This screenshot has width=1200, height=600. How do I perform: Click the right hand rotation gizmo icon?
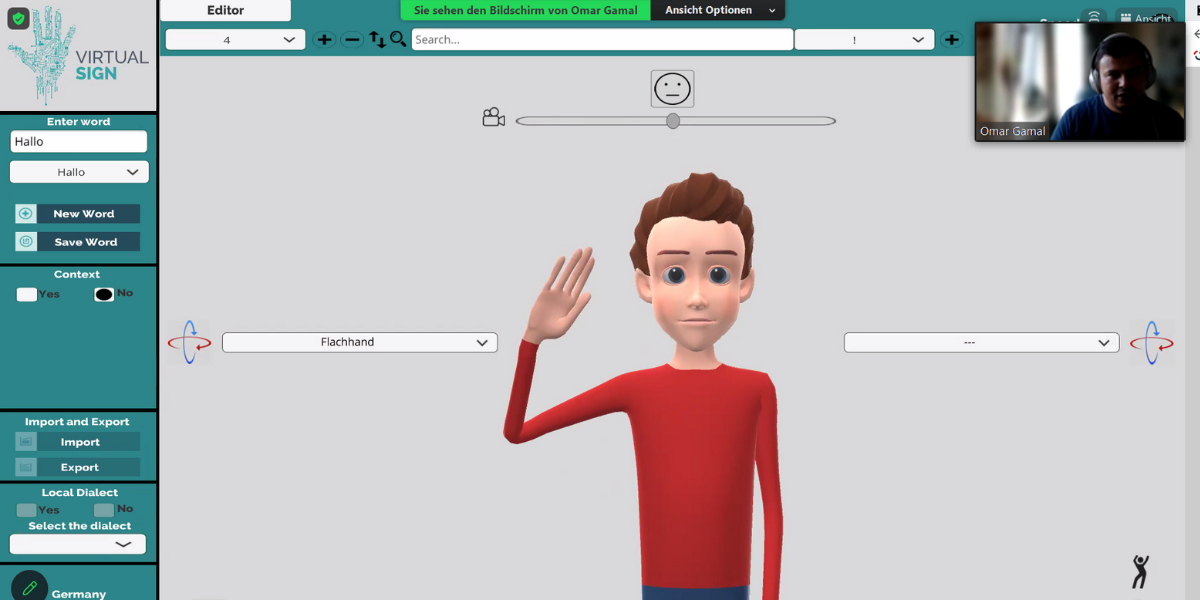click(1152, 342)
